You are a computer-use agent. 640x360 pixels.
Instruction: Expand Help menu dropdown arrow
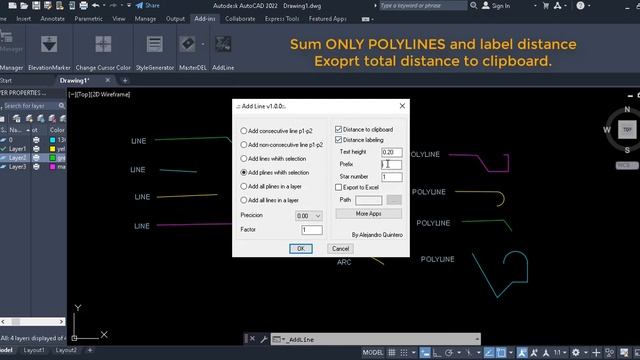[x=589, y=6]
